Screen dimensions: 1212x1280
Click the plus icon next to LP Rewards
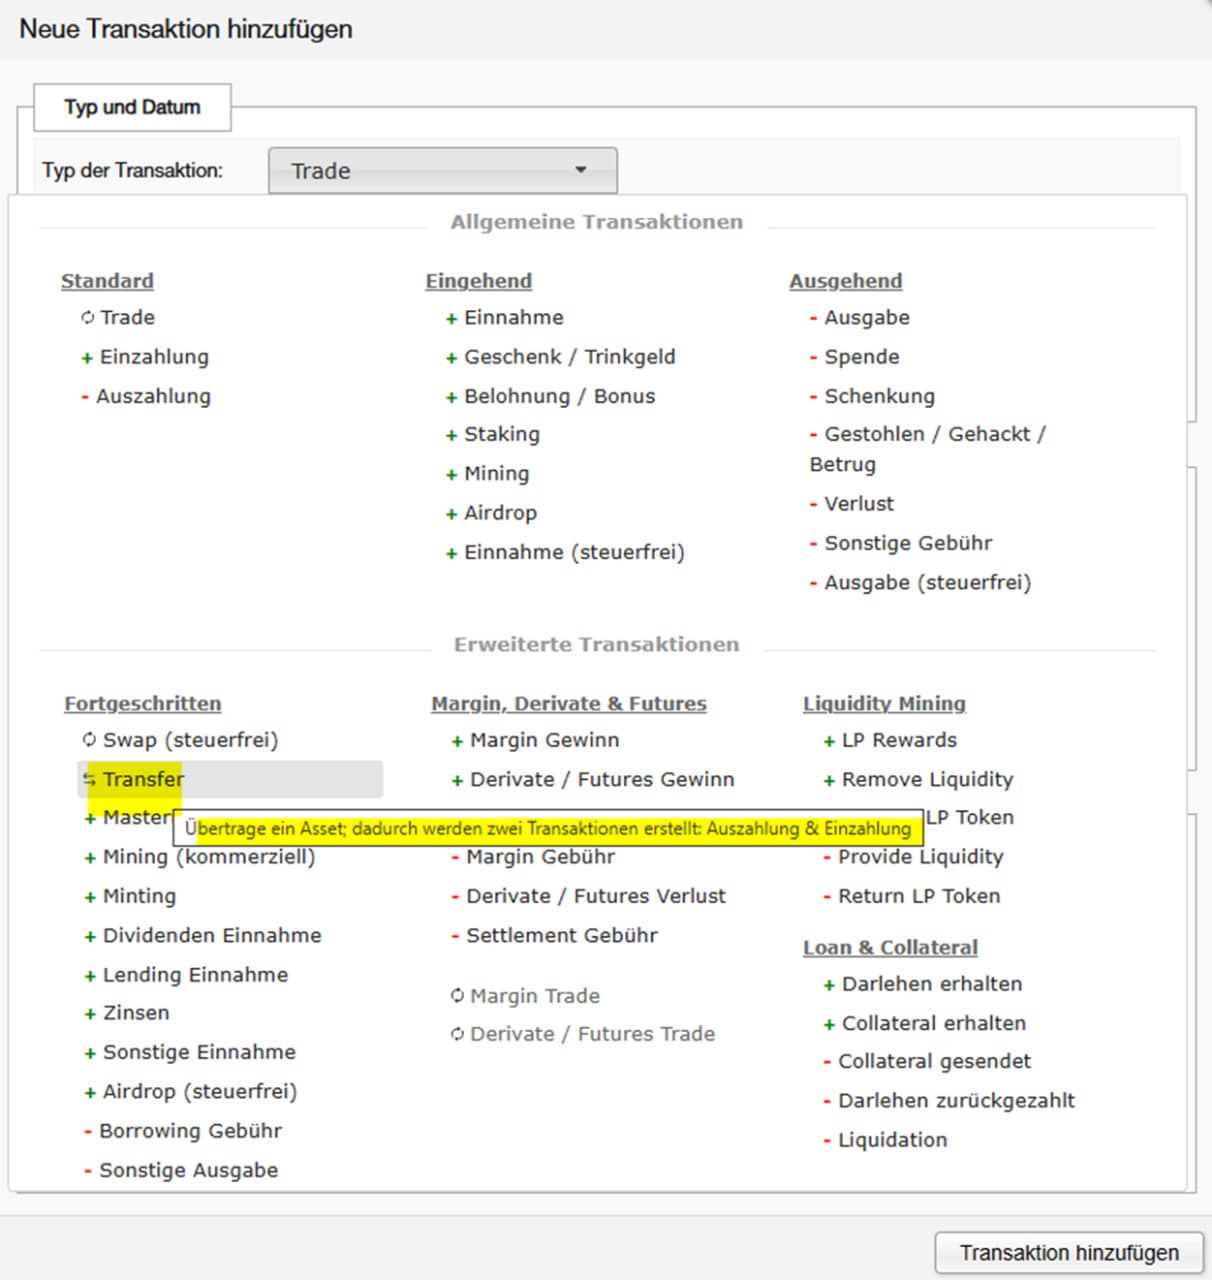pyautogui.click(x=829, y=741)
